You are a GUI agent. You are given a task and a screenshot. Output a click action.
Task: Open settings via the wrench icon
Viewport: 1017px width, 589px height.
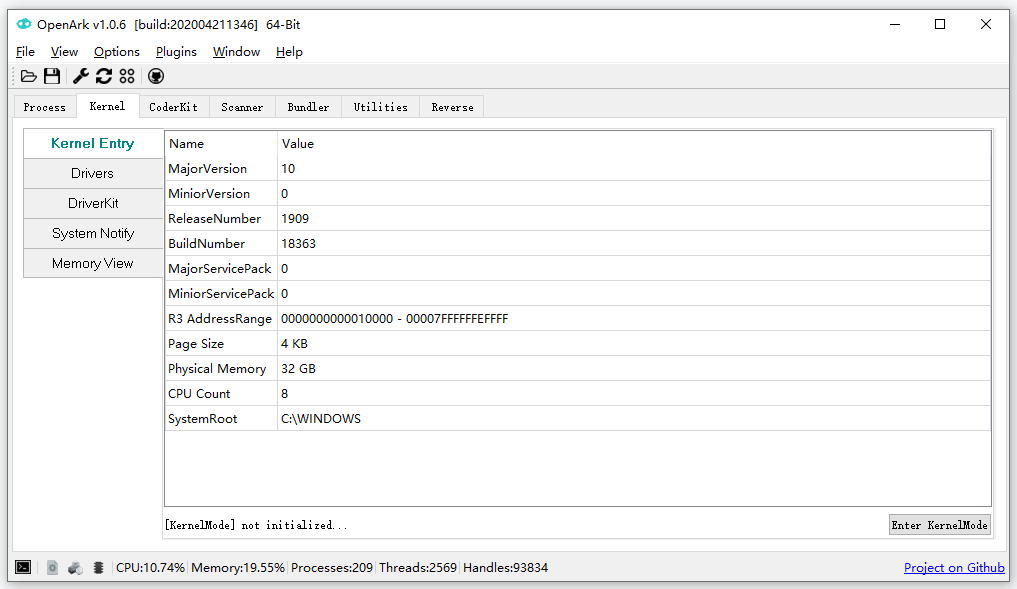click(x=80, y=77)
